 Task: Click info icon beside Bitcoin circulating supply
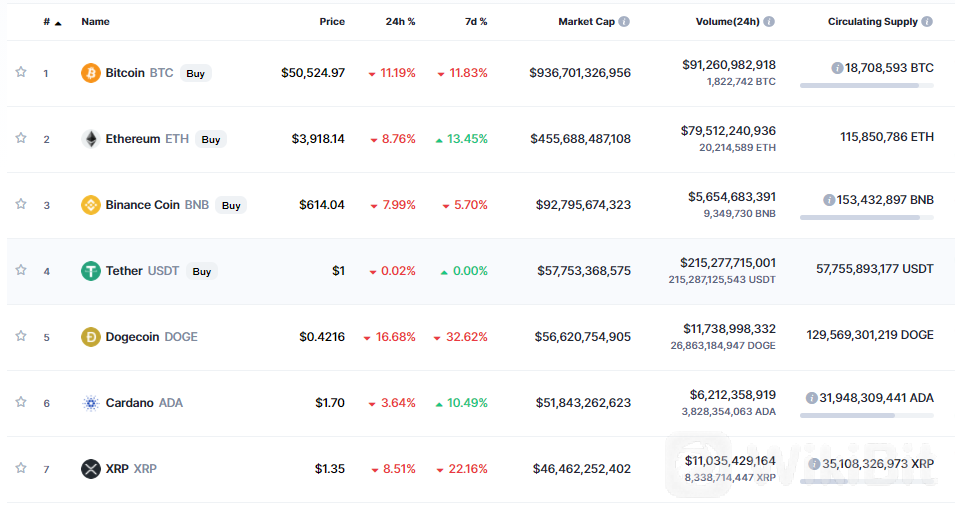837,68
